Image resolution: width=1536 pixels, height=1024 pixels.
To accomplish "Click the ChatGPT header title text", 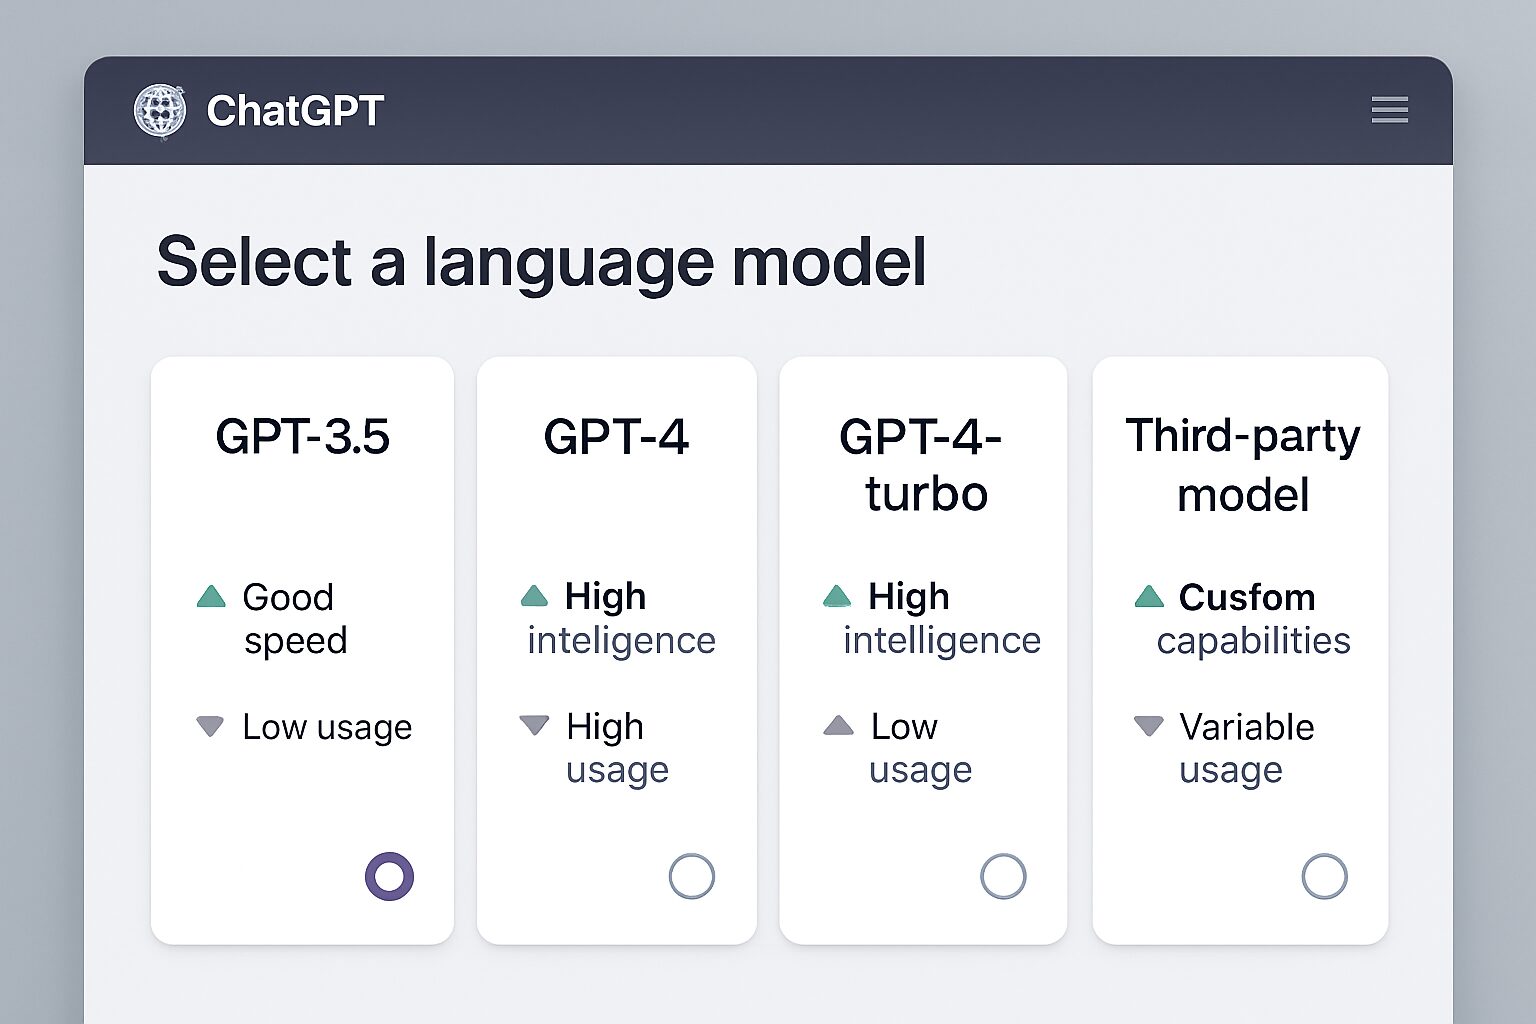I will point(295,111).
